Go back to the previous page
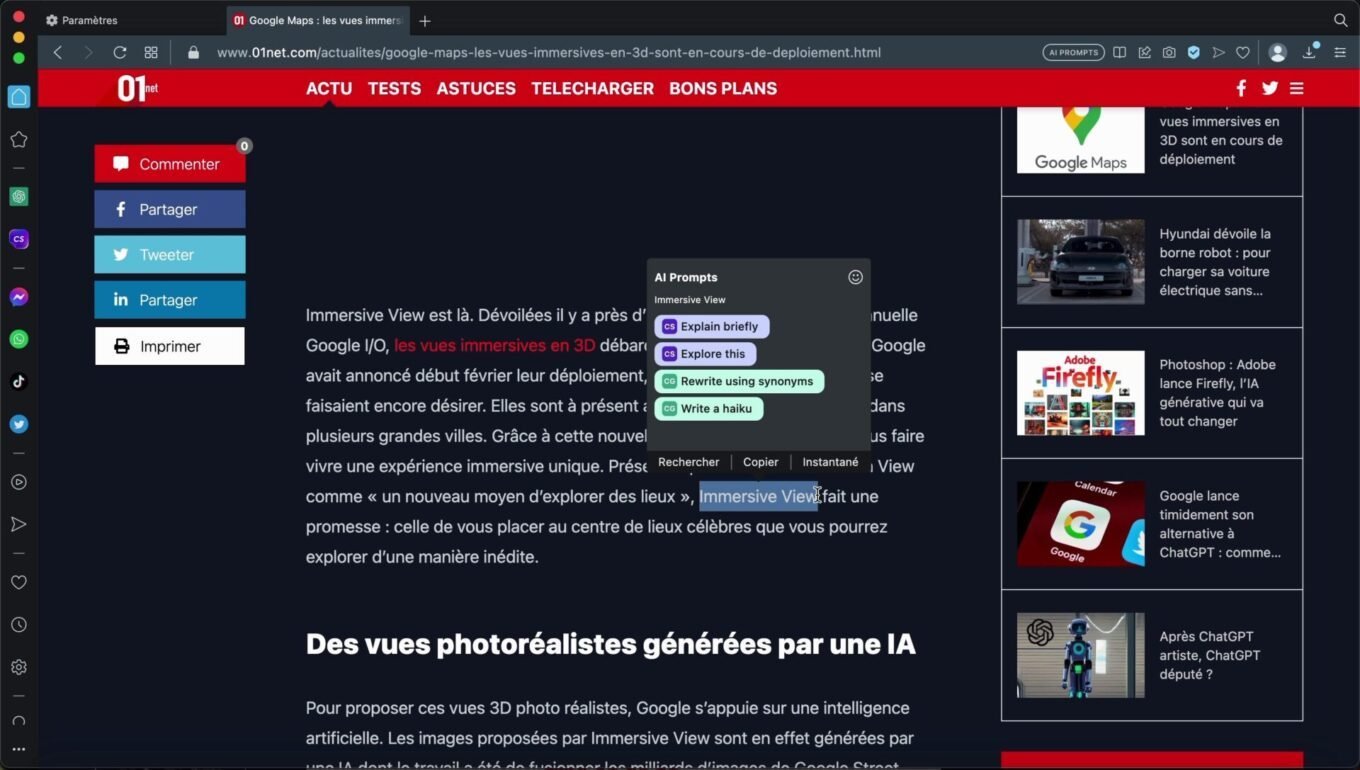 58,52
